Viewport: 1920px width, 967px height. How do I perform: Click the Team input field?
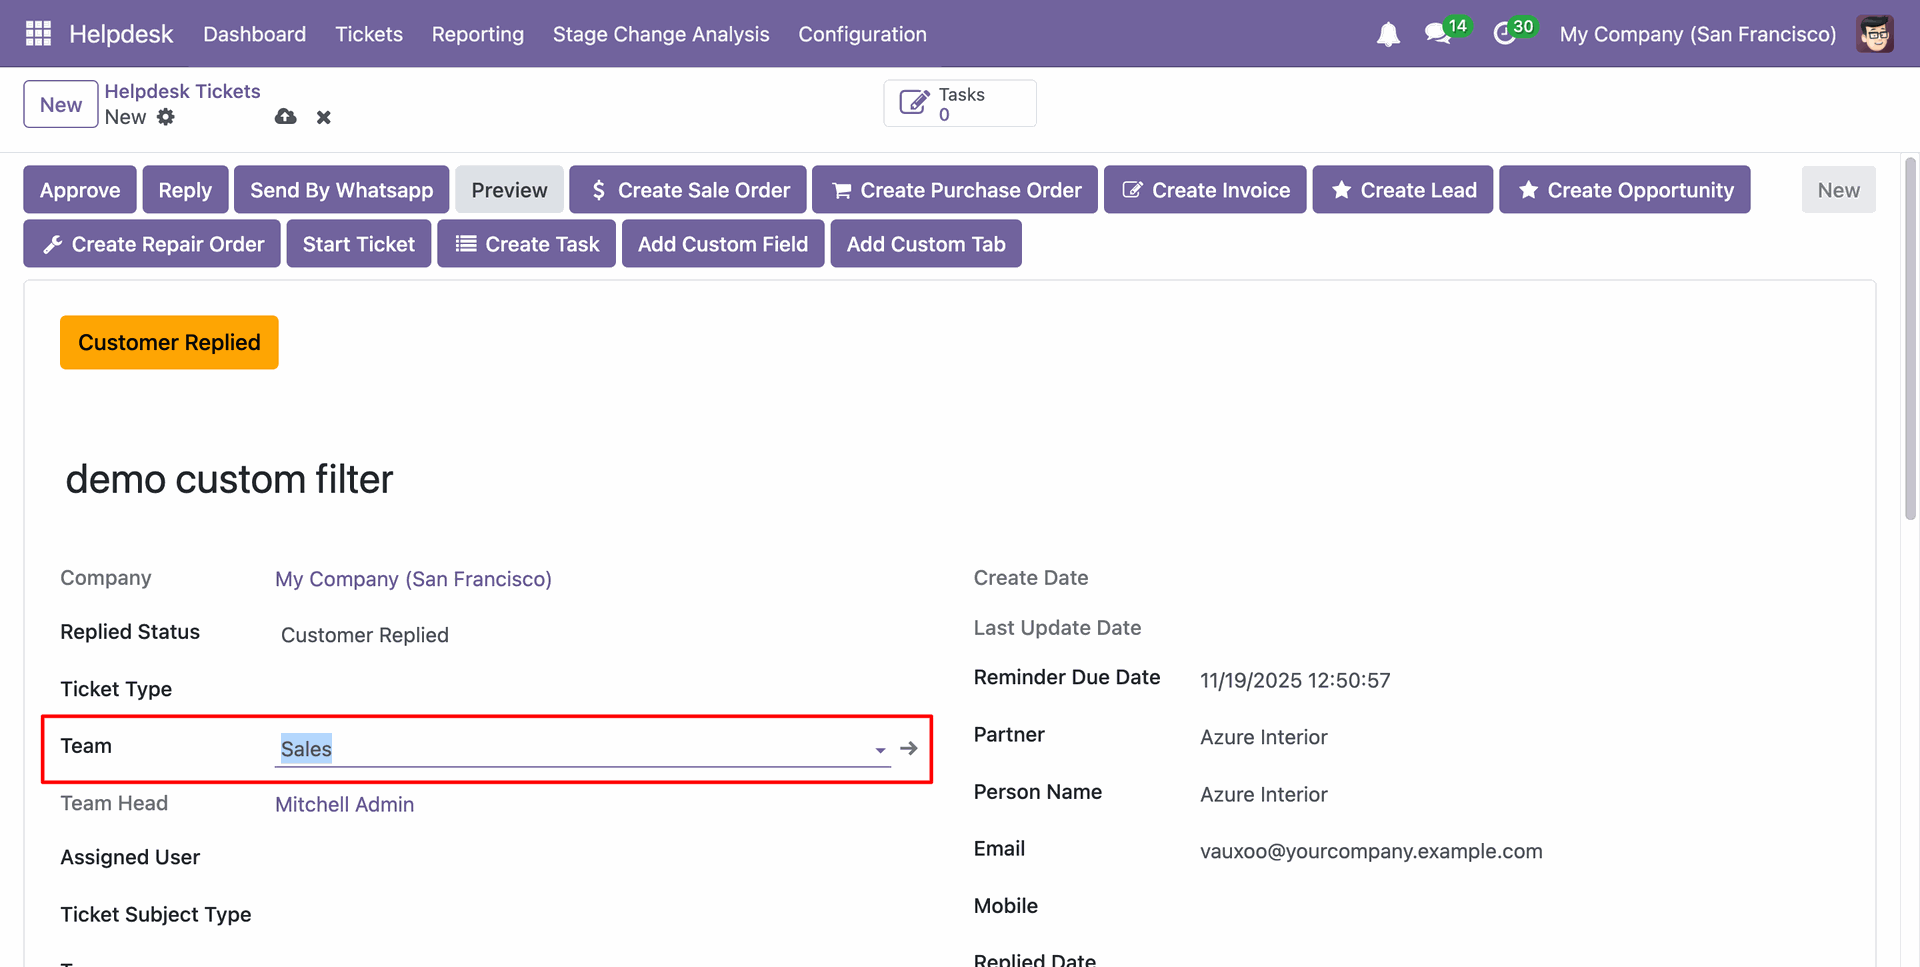570,749
